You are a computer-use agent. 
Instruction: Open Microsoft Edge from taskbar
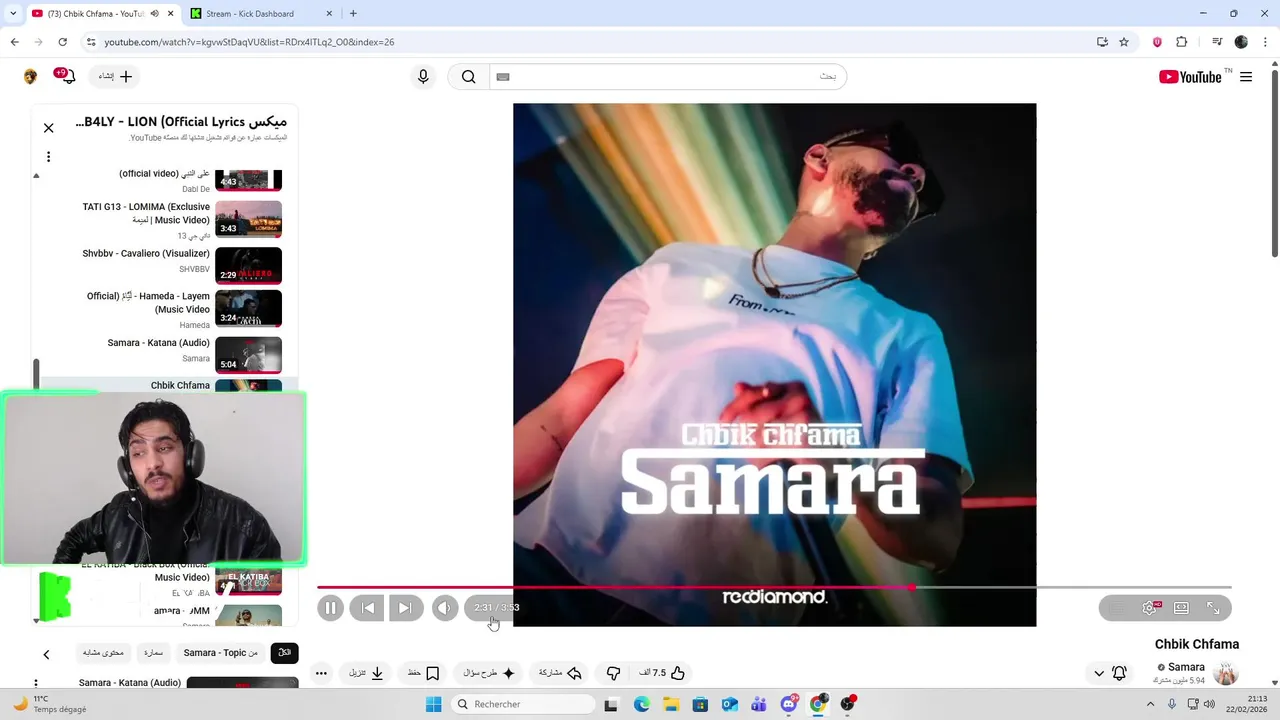pyautogui.click(x=642, y=704)
